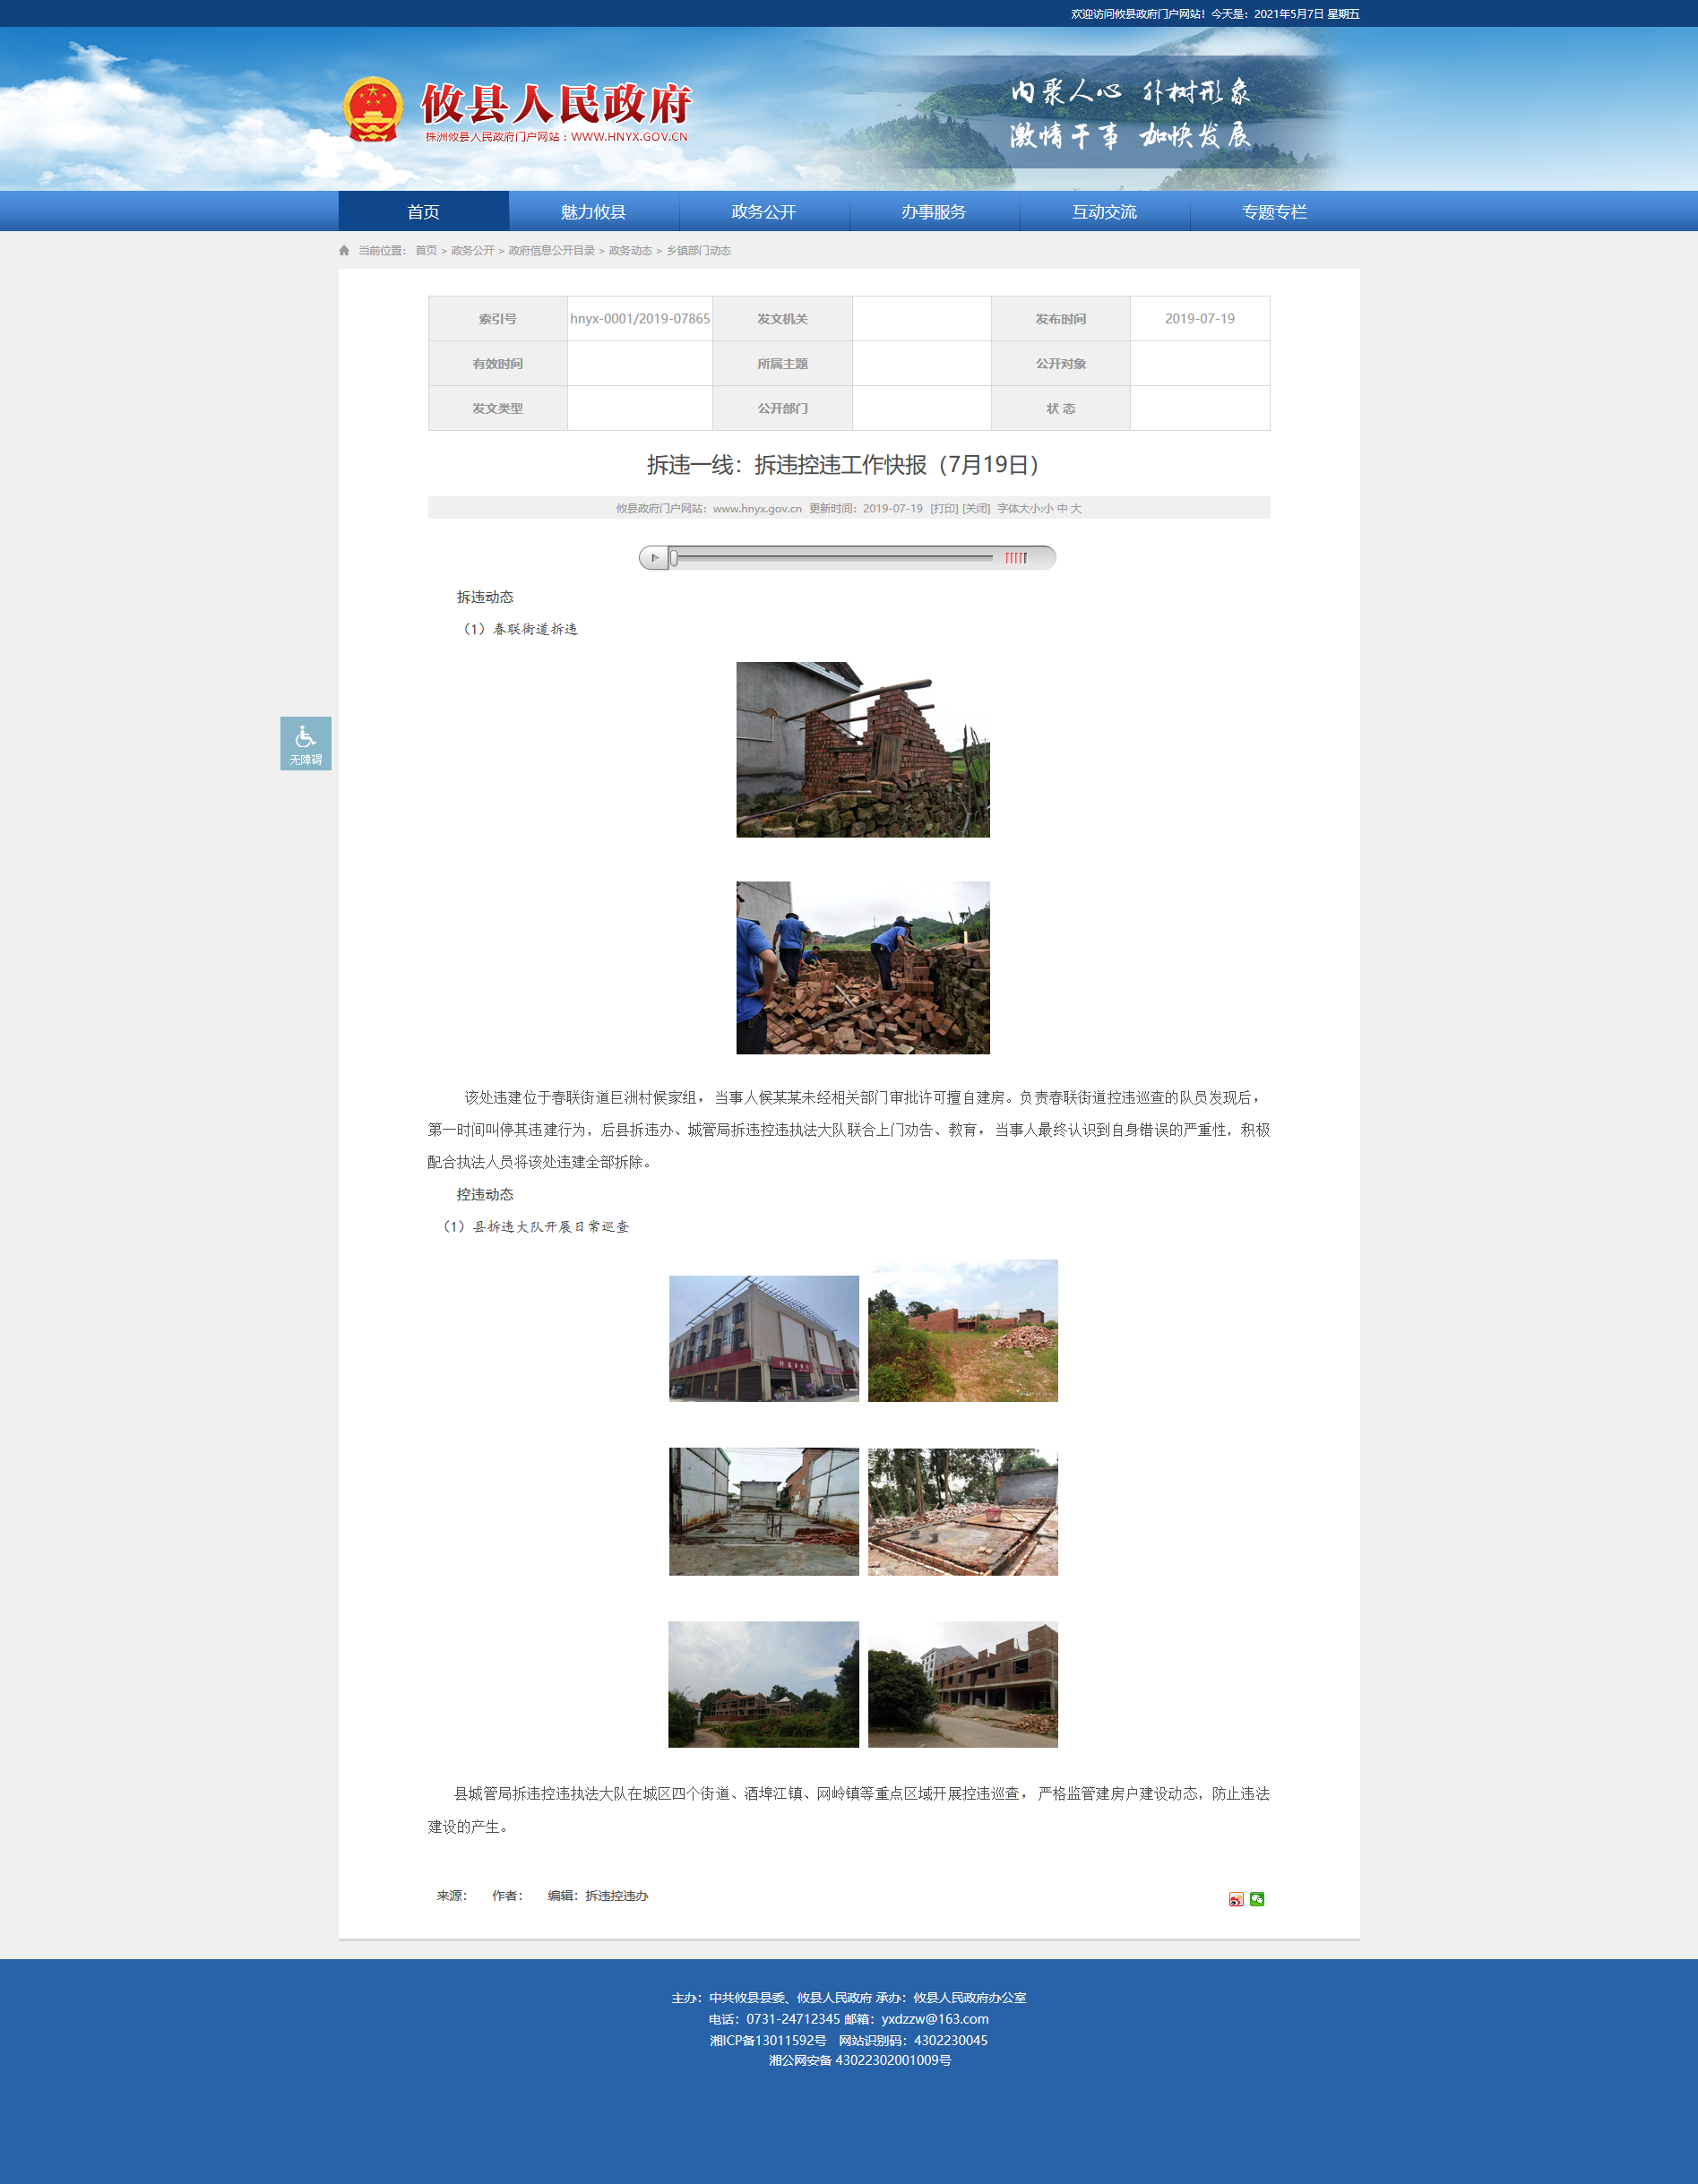Screen dimensions: 1698x2184
Task: Click the breadcrumb home icon
Action: tap(344, 251)
